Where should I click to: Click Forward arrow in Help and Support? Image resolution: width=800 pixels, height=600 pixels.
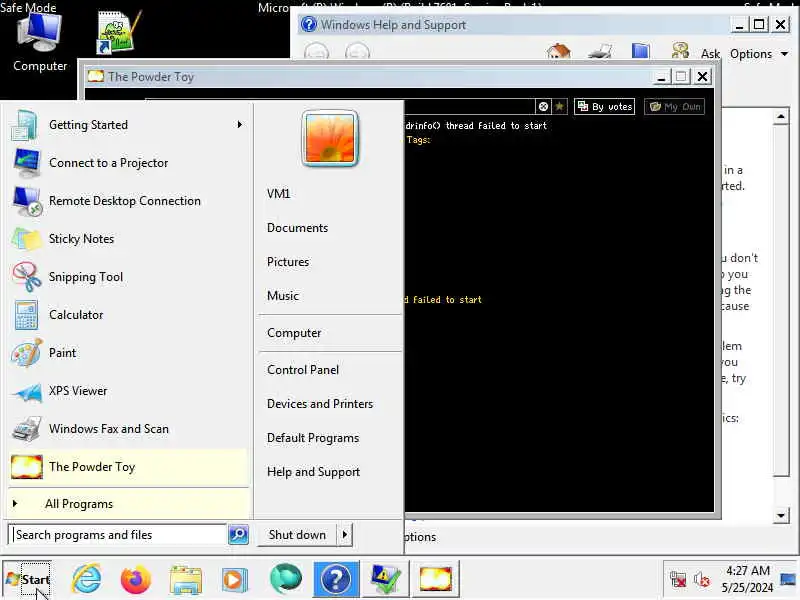357,52
